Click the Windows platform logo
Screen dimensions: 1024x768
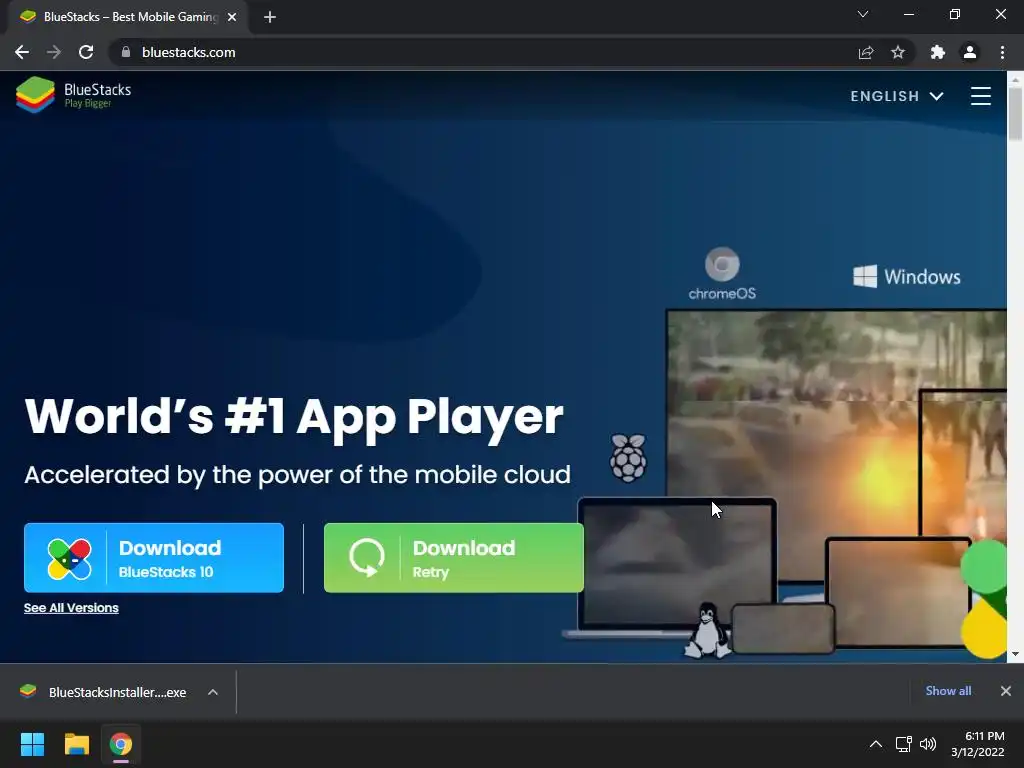click(x=906, y=277)
